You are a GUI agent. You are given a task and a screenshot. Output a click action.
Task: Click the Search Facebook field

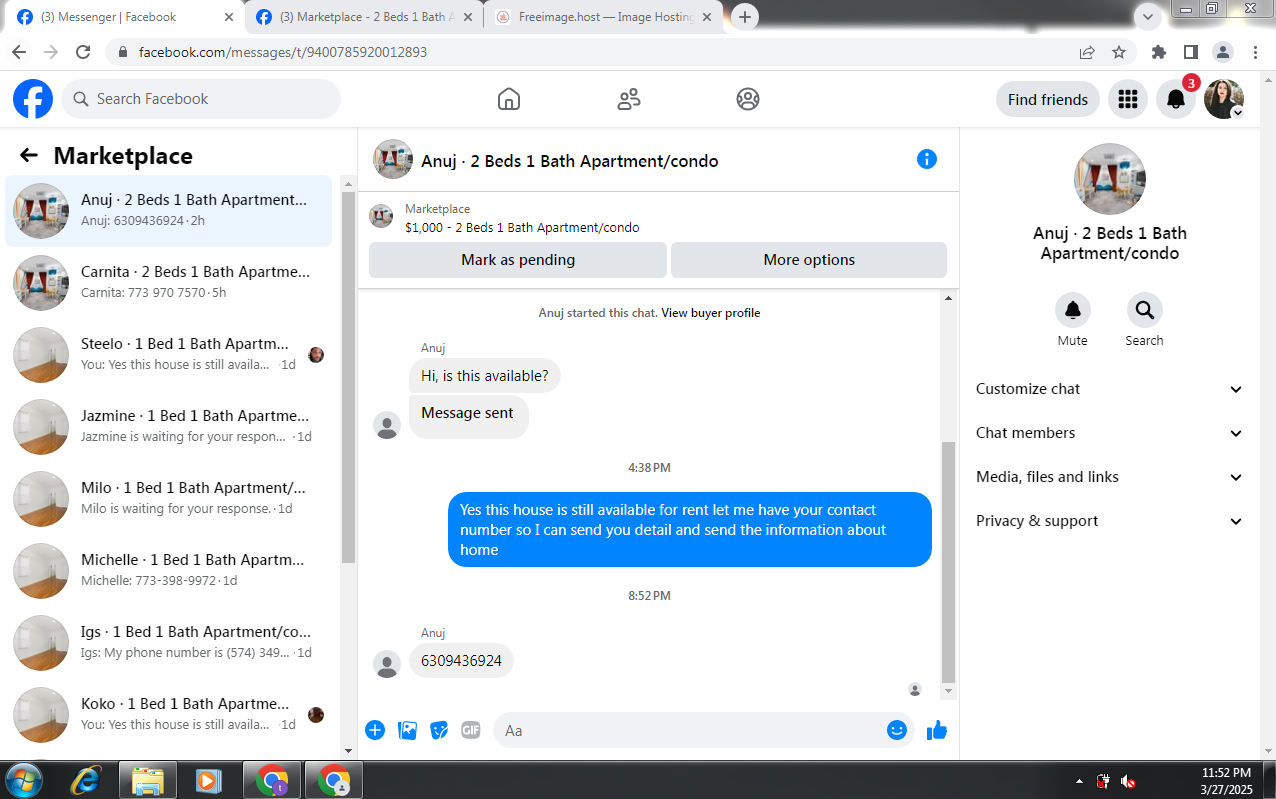201,99
